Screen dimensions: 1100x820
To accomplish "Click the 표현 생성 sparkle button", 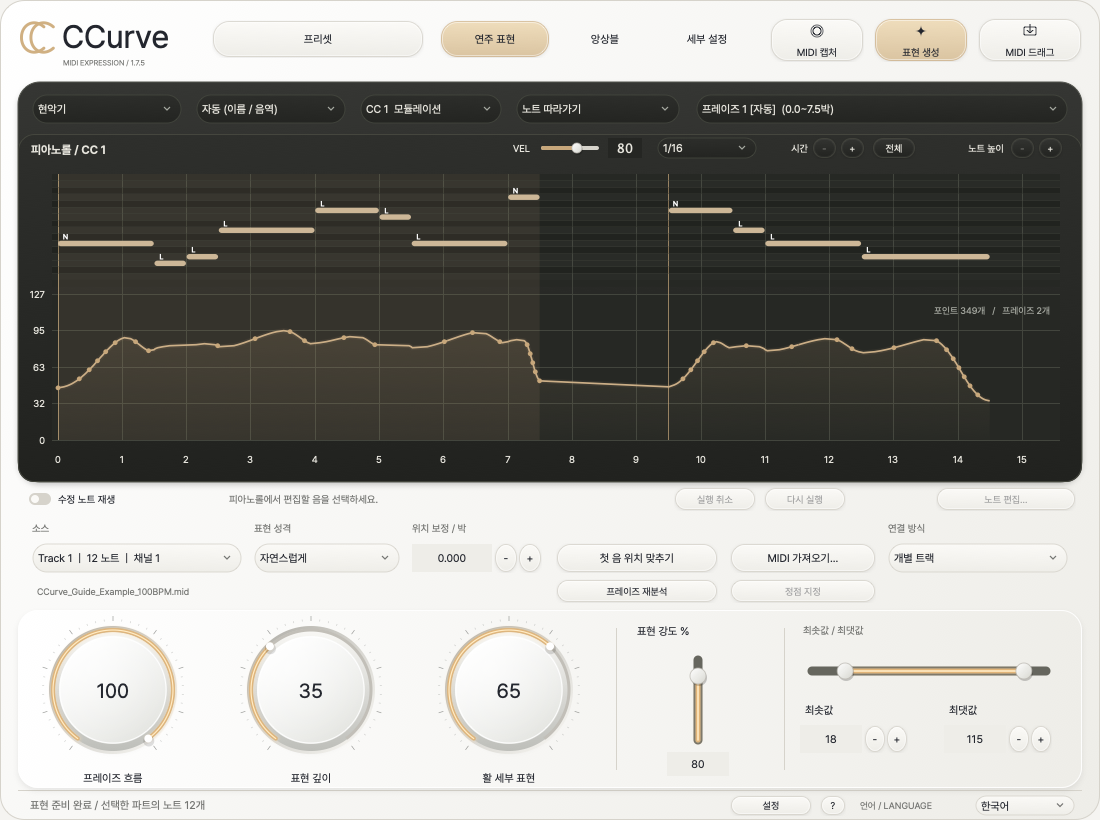I will [x=920, y=40].
